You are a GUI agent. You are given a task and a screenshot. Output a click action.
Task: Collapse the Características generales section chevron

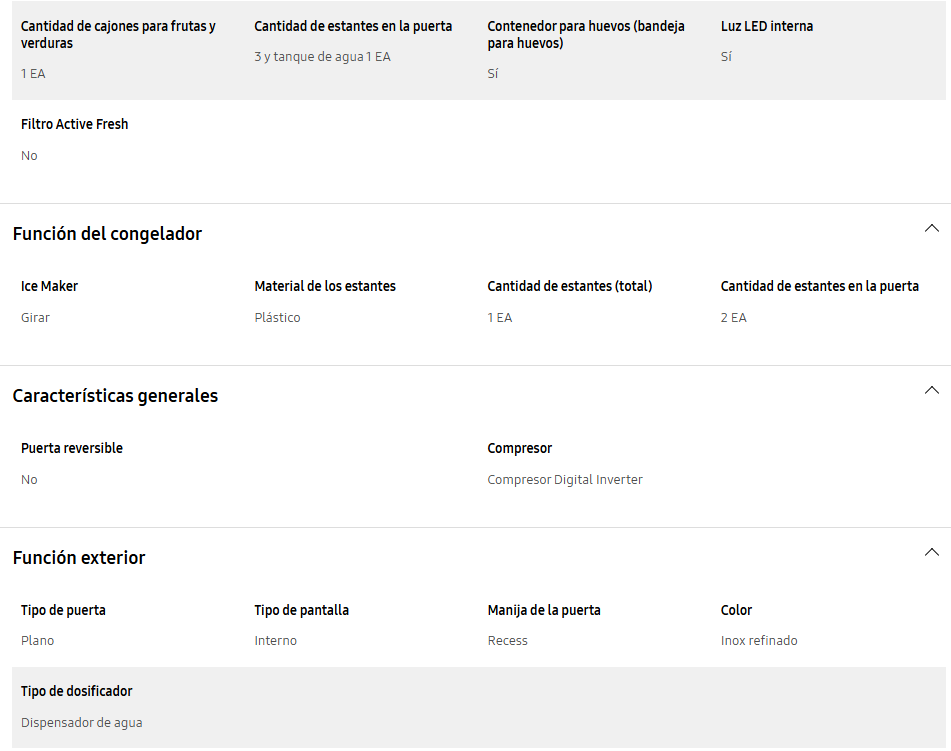coord(932,391)
